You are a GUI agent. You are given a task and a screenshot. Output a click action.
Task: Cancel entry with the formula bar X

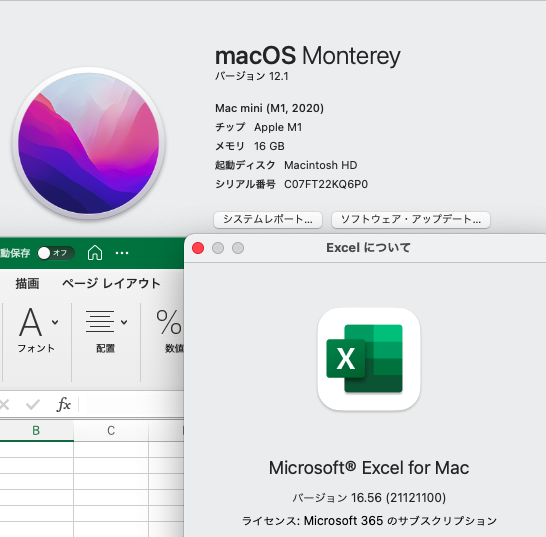tap(5, 405)
